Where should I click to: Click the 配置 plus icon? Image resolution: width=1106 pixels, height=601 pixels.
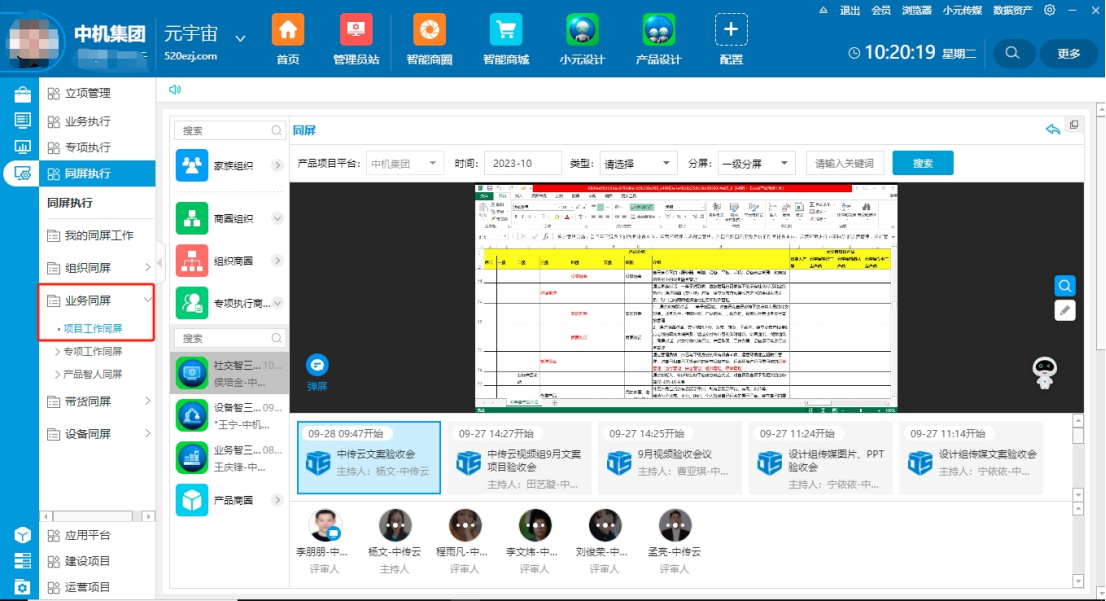[730, 30]
